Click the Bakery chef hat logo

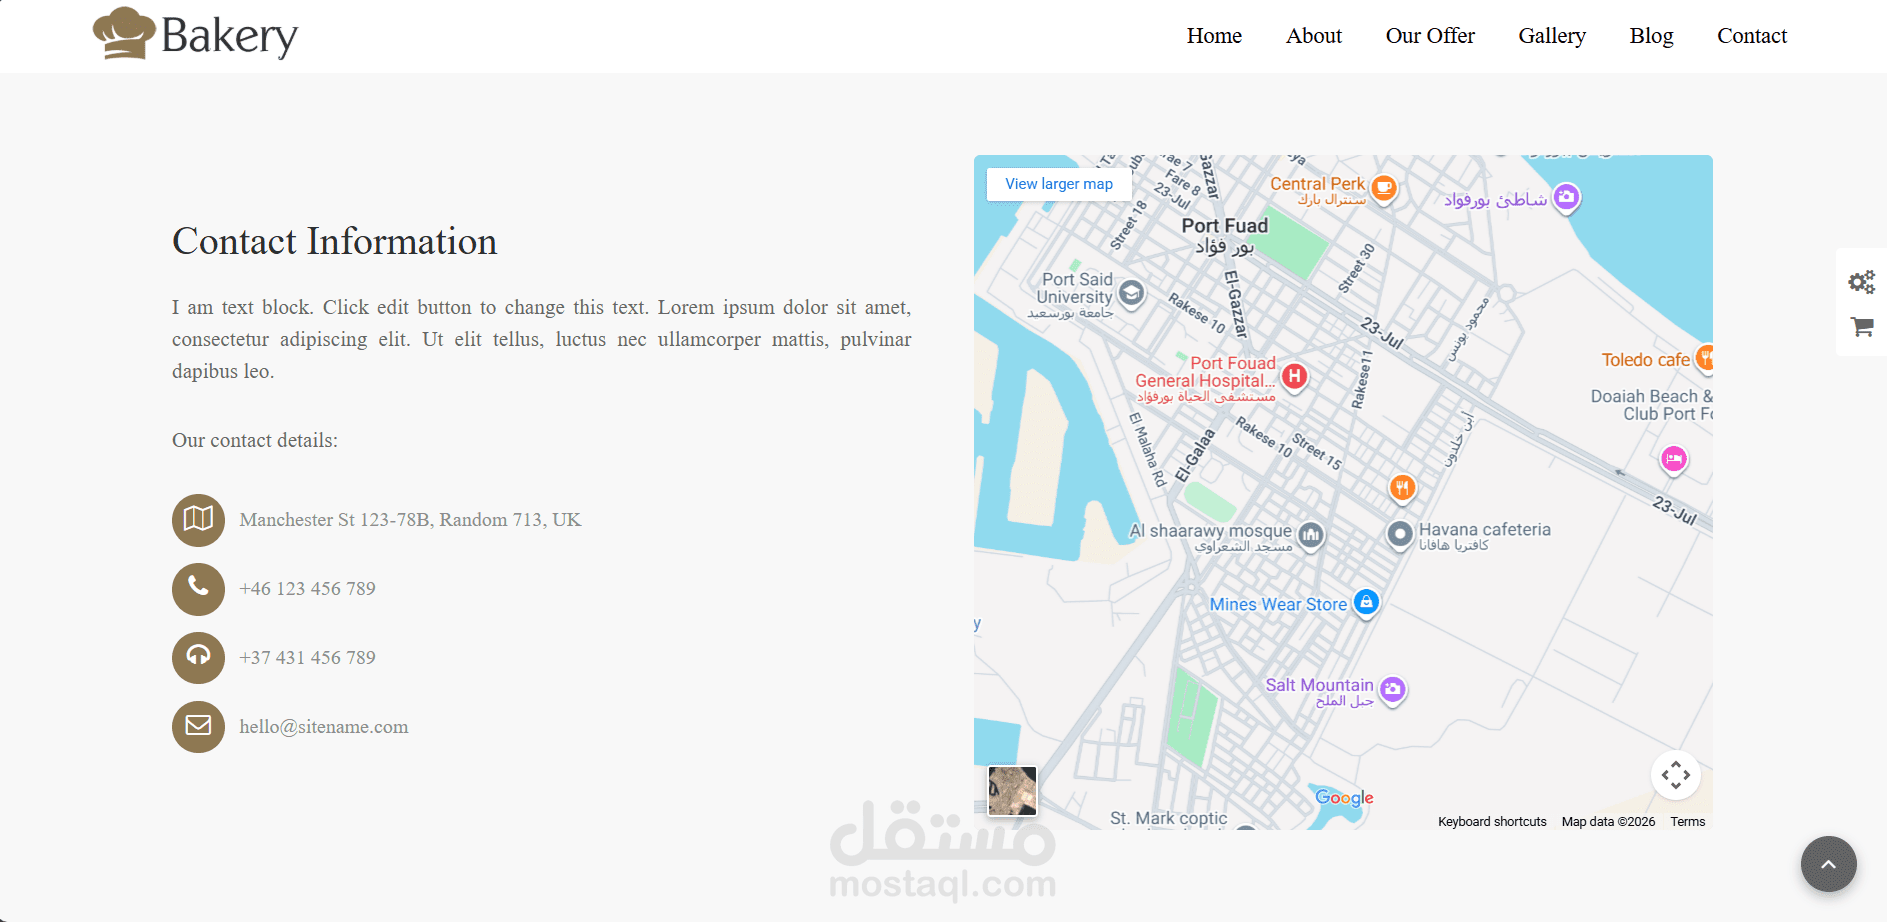point(195,34)
